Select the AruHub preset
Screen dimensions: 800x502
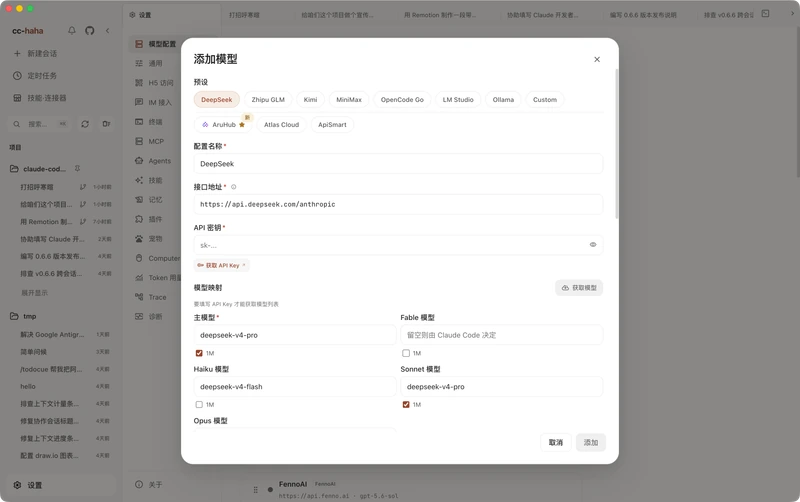pyautogui.click(x=223, y=124)
